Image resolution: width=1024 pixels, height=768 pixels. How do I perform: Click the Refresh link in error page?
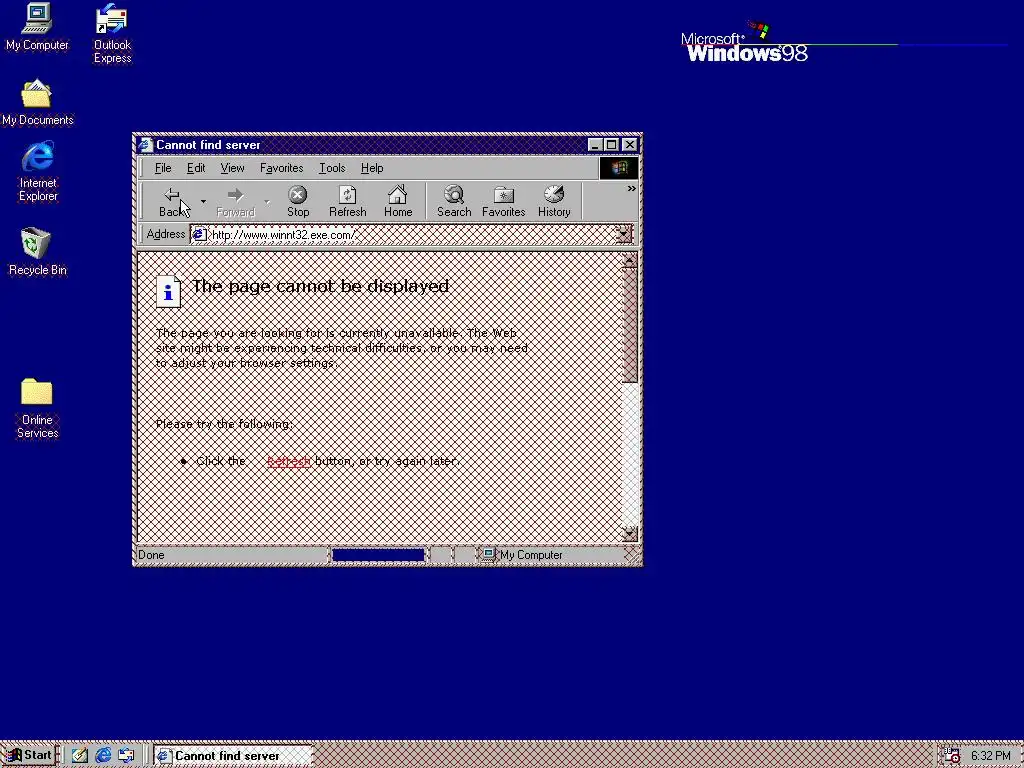[x=289, y=461]
